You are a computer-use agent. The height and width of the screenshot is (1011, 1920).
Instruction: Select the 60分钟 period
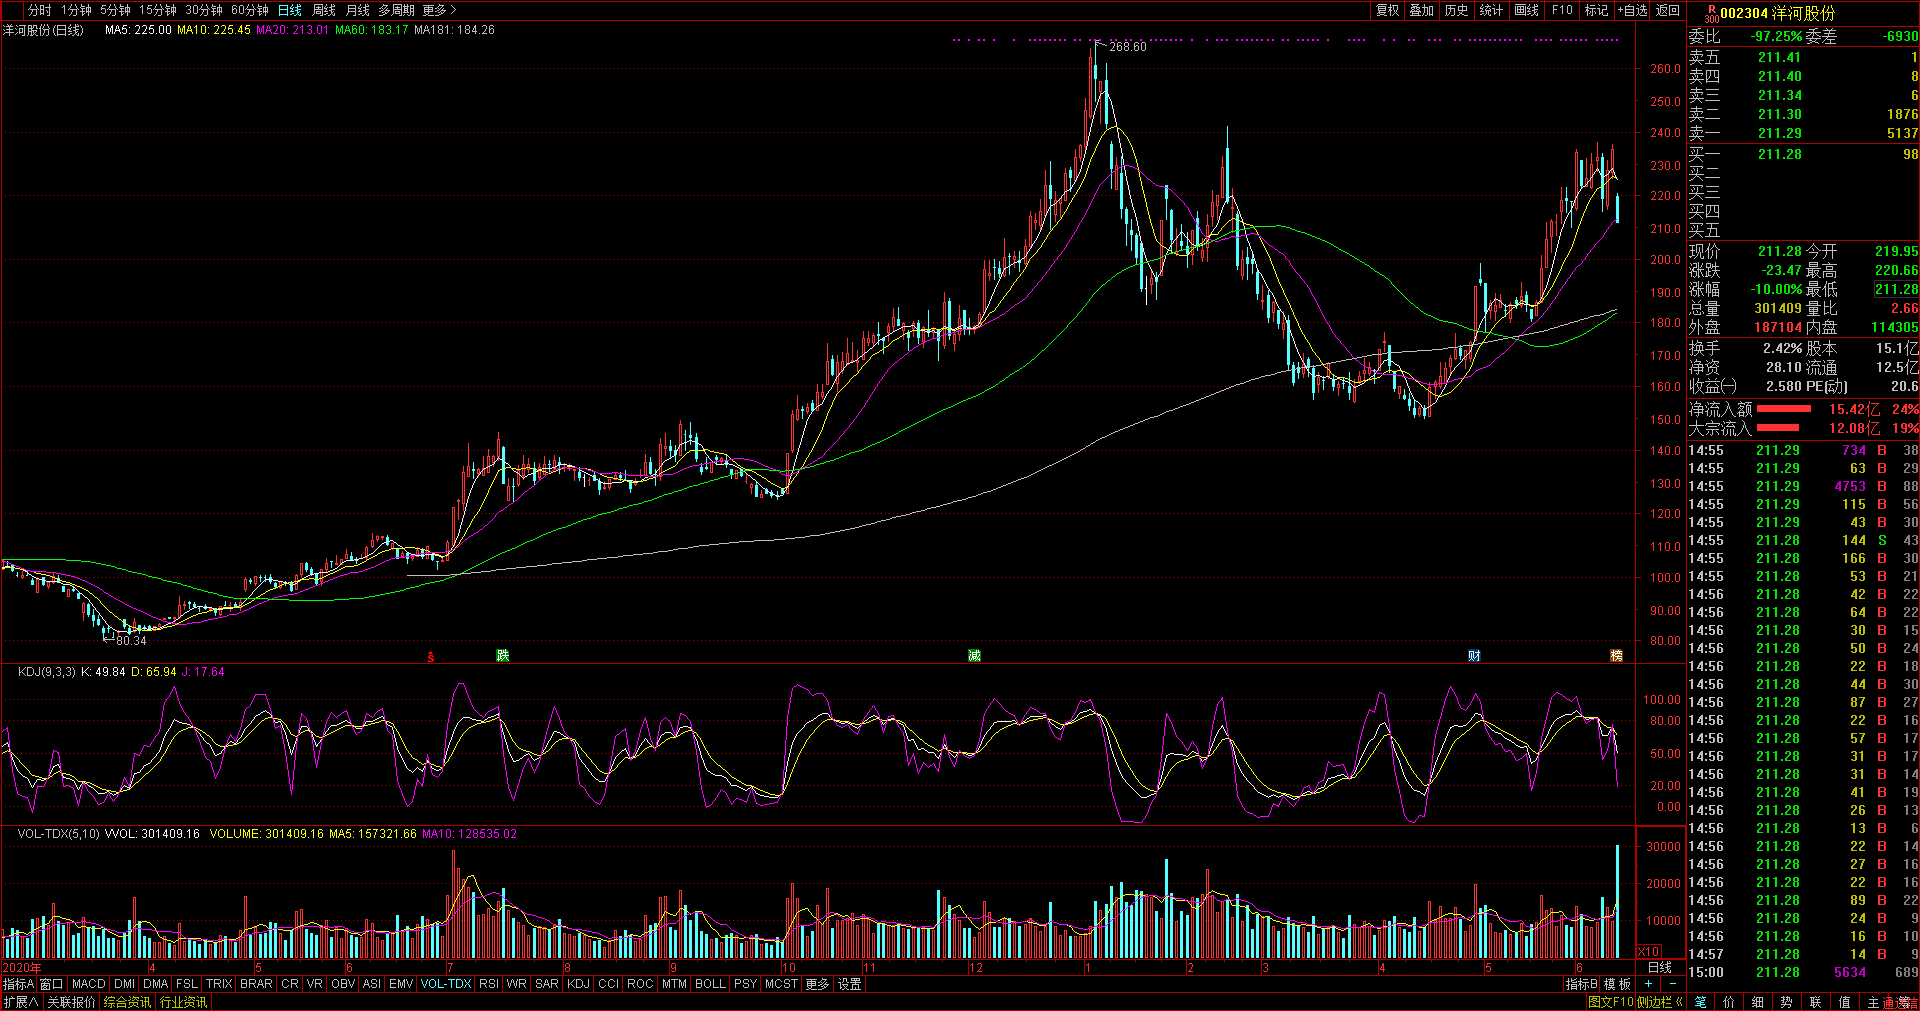(x=250, y=10)
